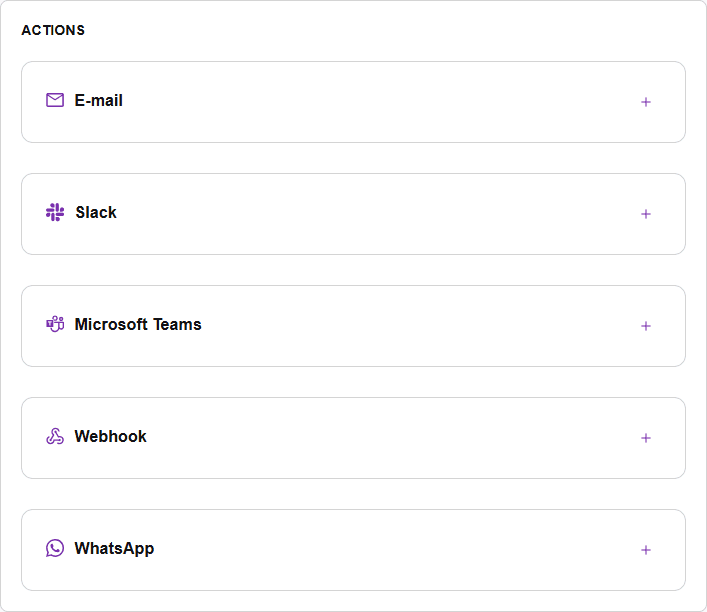Choose the WhatsApp label
707x612 pixels.
pyautogui.click(x=114, y=548)
